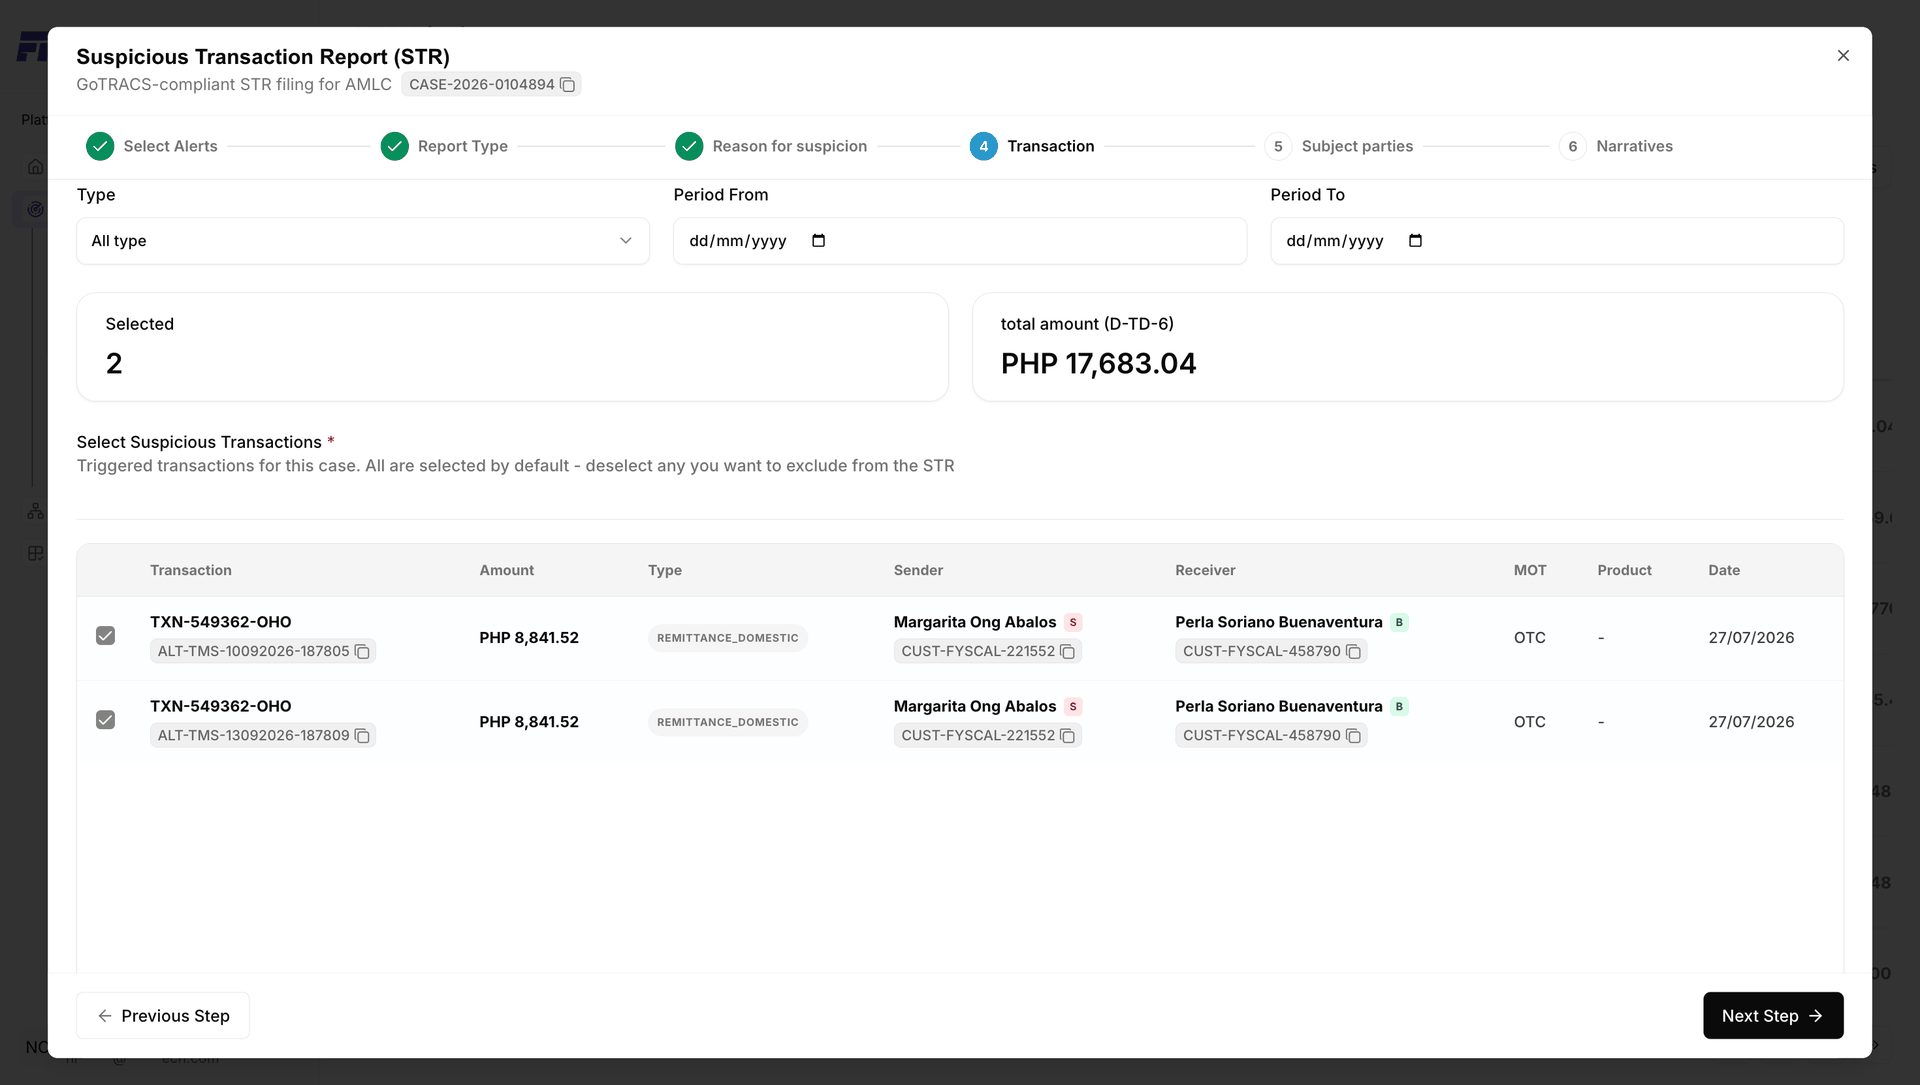
Task: Click the total amount PHP 17,683.04
Action: pyautogui.click(x=1098, y=364)
